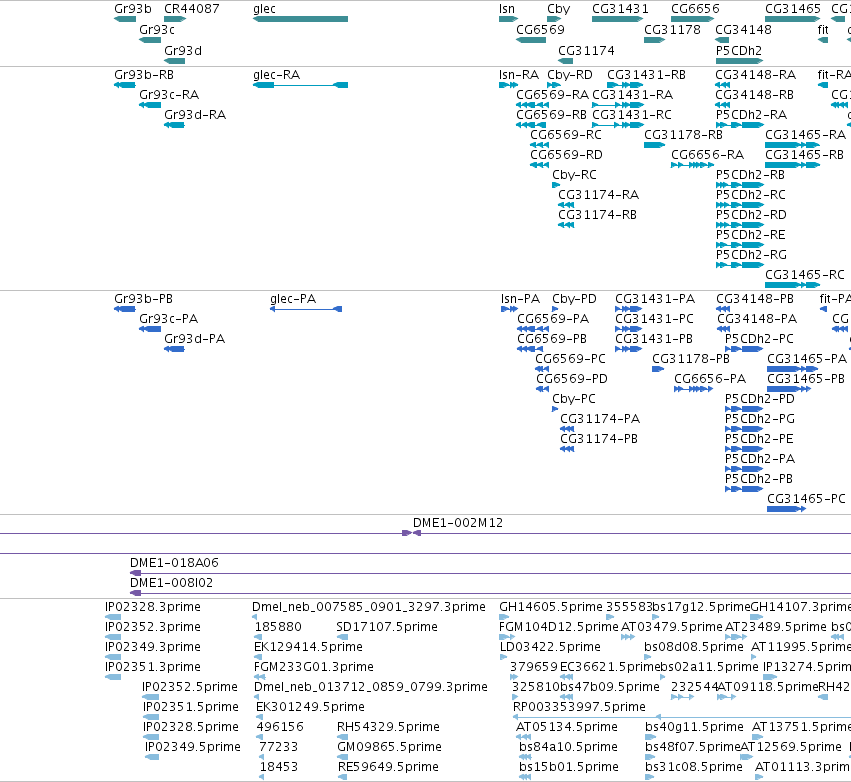Click the Gr93d gene label

[183, 50]
